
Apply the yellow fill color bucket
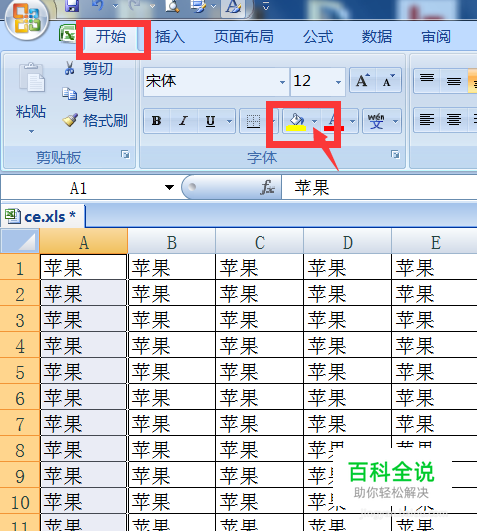pos(296,121)
